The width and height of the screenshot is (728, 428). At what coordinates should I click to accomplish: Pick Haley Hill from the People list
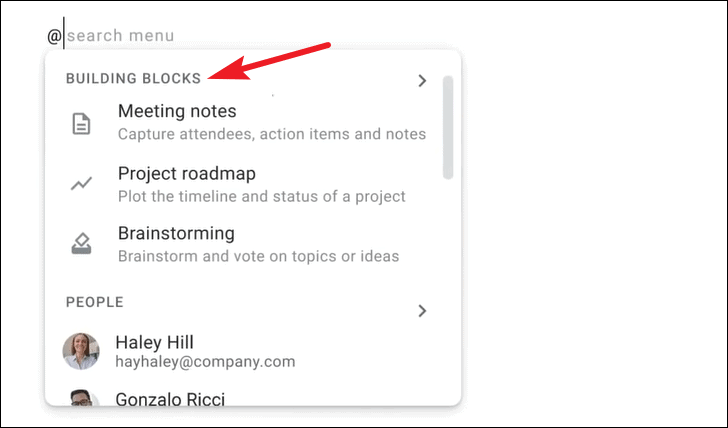246,351
